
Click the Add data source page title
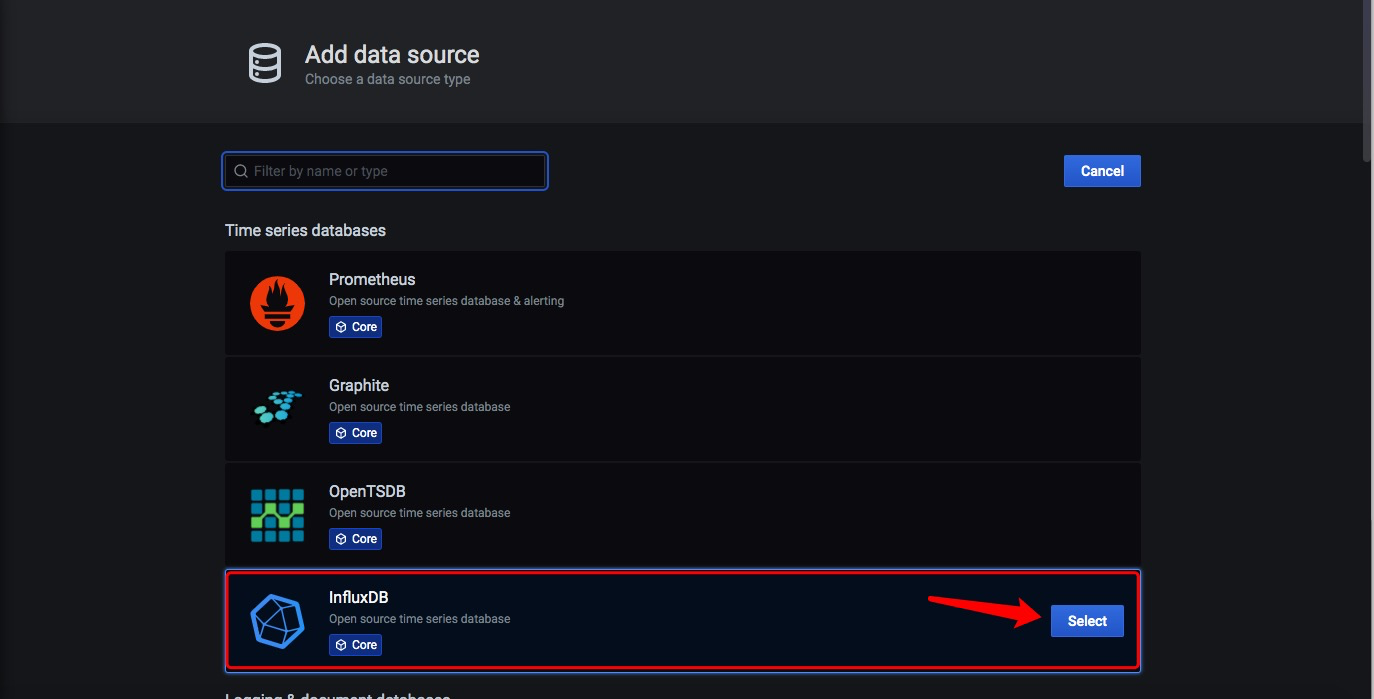392,55
